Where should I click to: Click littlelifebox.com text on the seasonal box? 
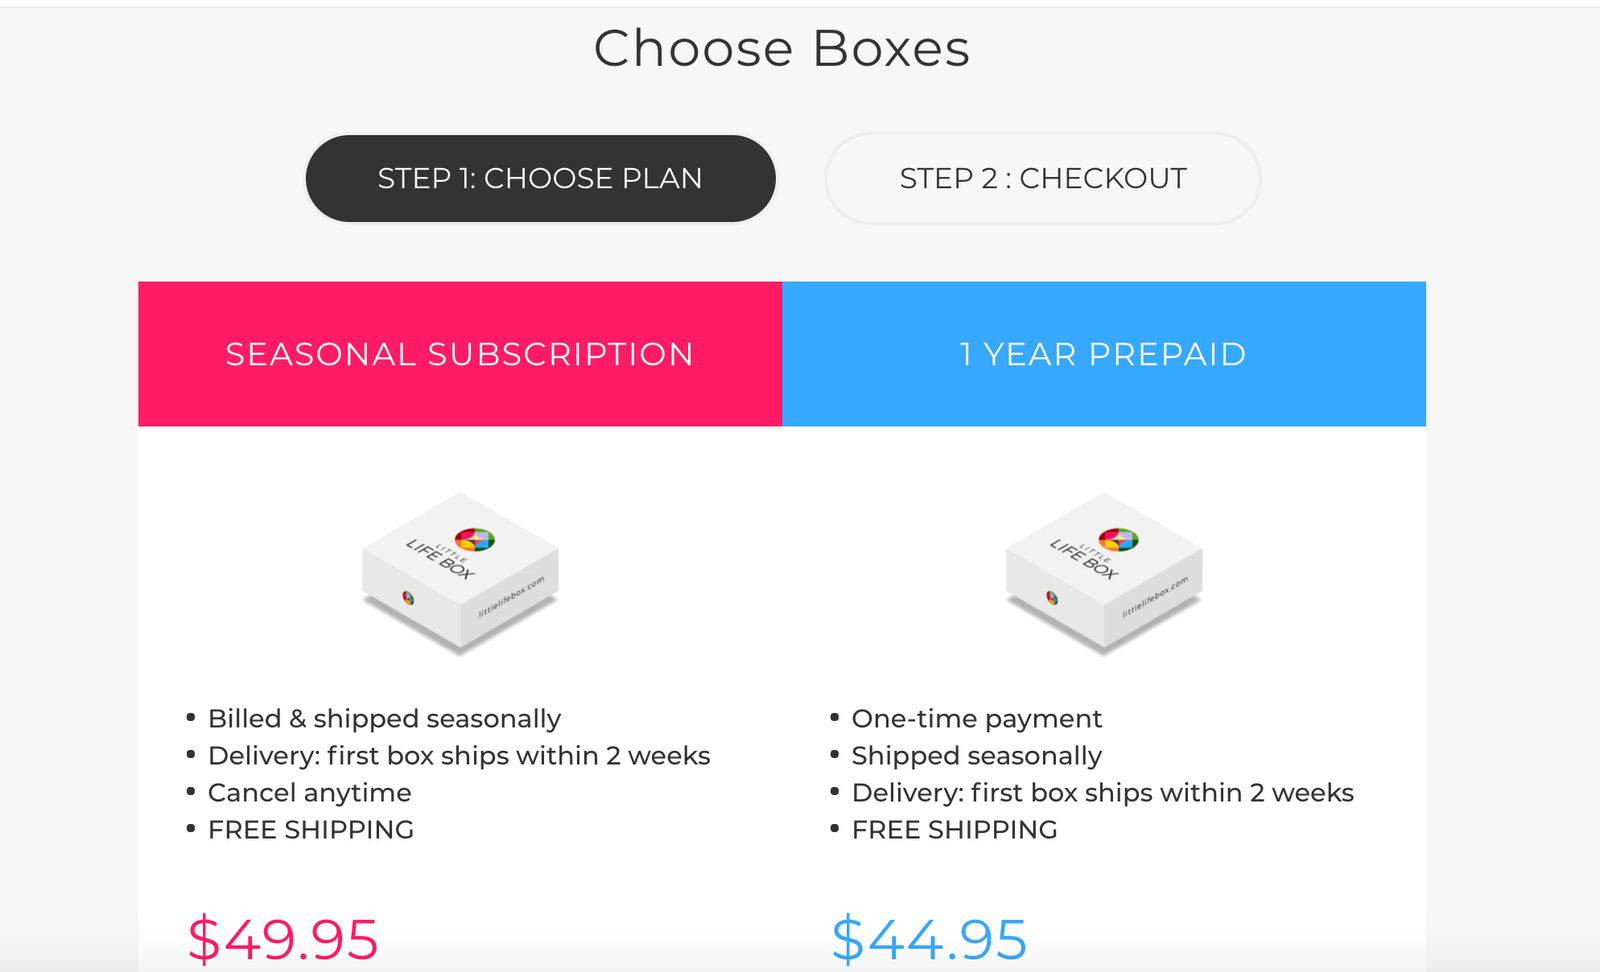[511, 597]
